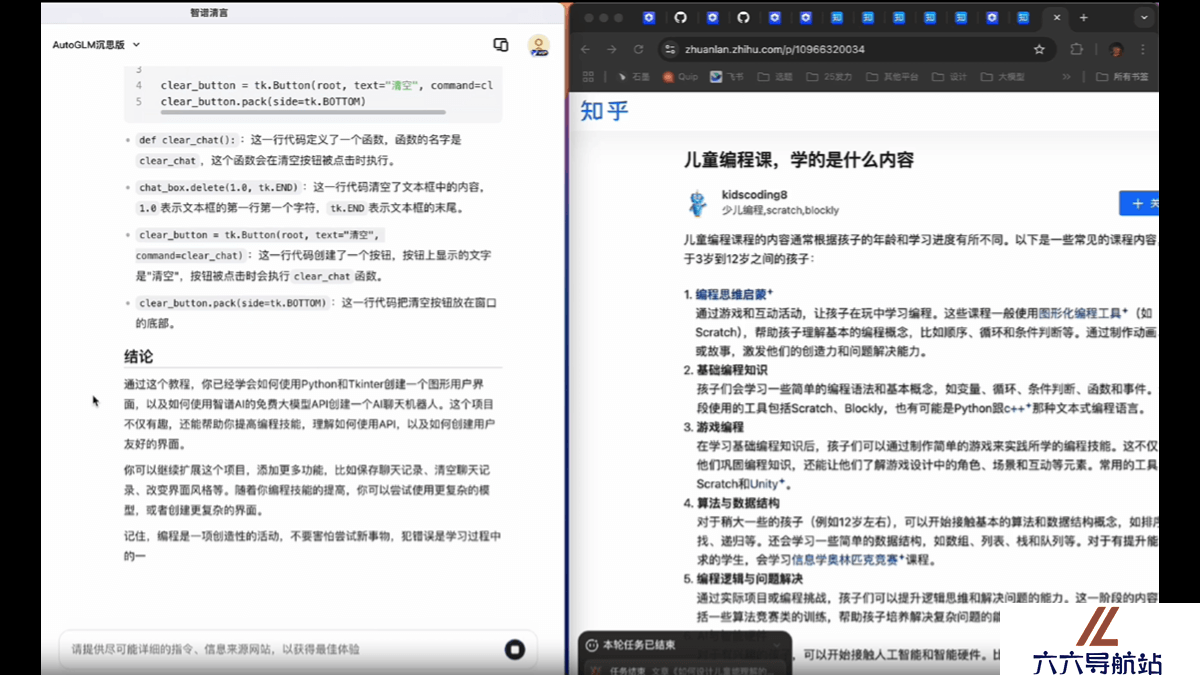
Task: Click the 4. 算法与数据结构 heading
Action: [x=731, y=503]
